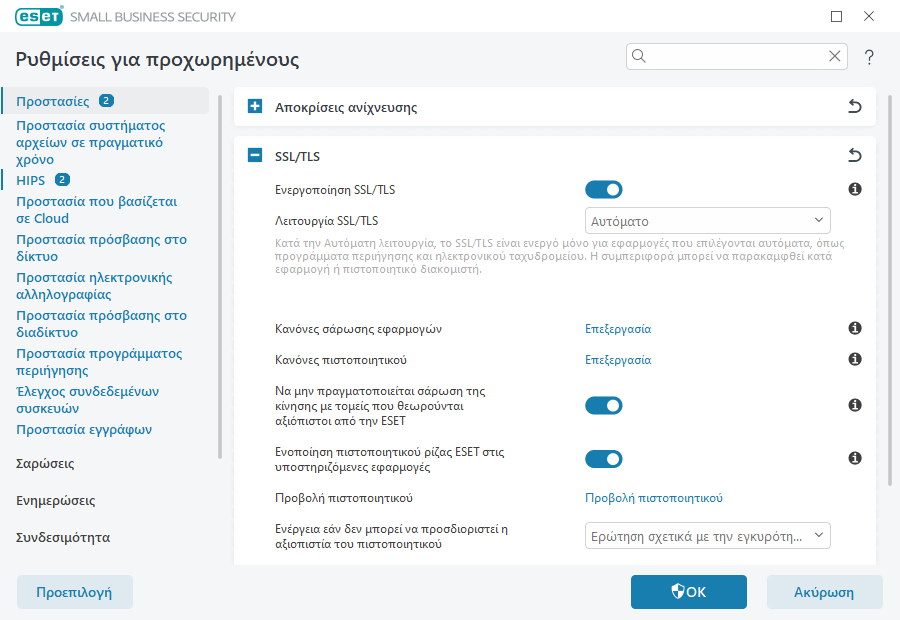Screen dimensions: 900x620
Task: Open help via the question mark icon
Action: pyautogui.click(x=869, y=57)
